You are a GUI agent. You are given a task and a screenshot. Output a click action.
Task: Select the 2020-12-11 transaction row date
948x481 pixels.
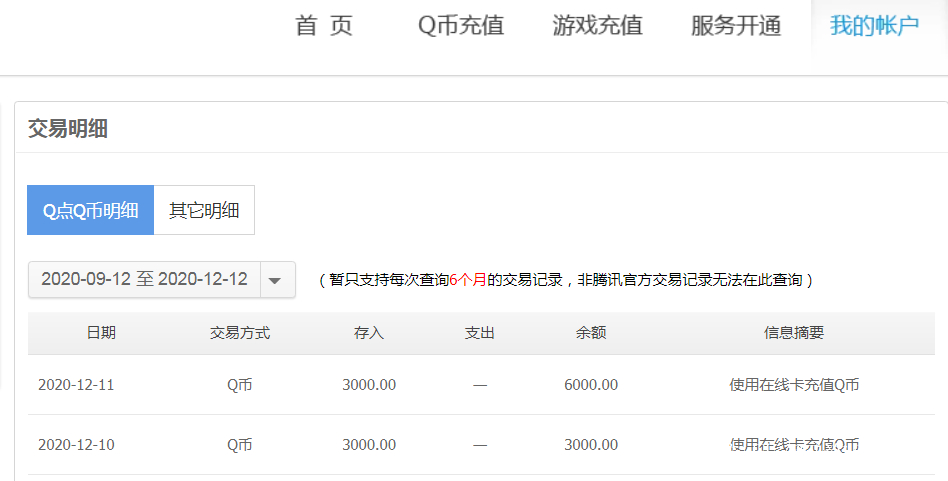[x=76, y=385]
